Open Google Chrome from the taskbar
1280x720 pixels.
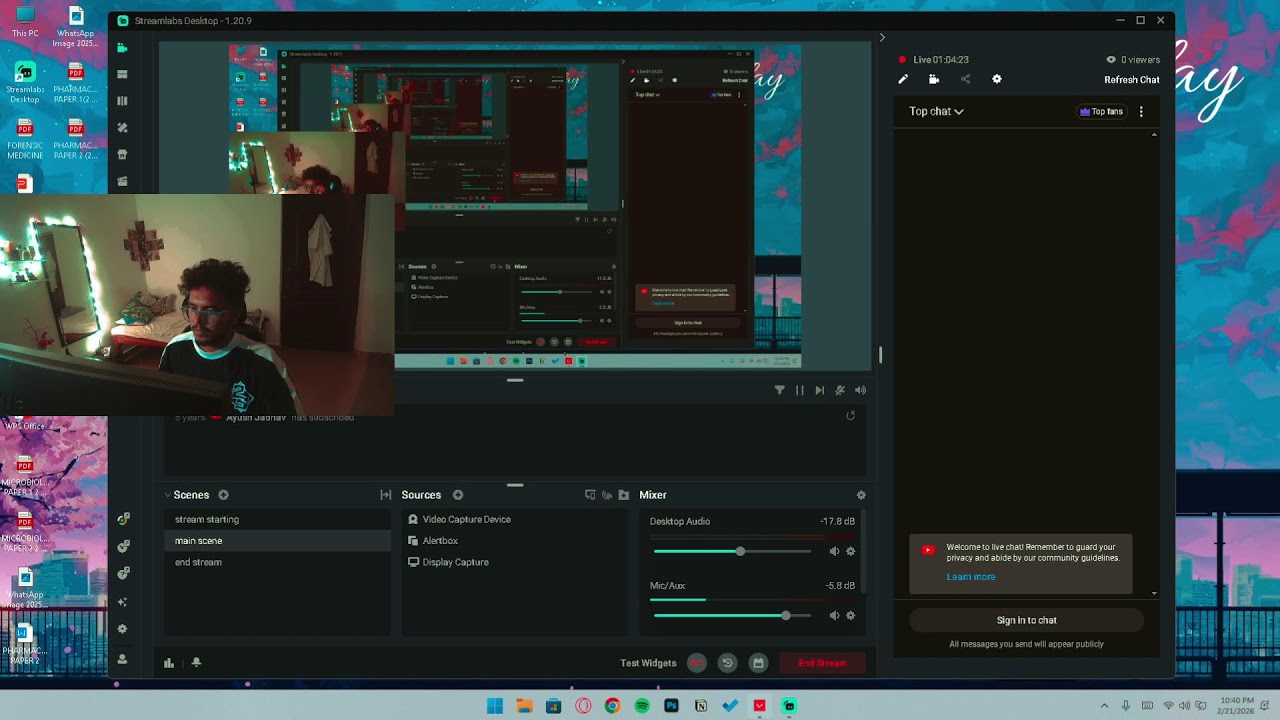612,706
